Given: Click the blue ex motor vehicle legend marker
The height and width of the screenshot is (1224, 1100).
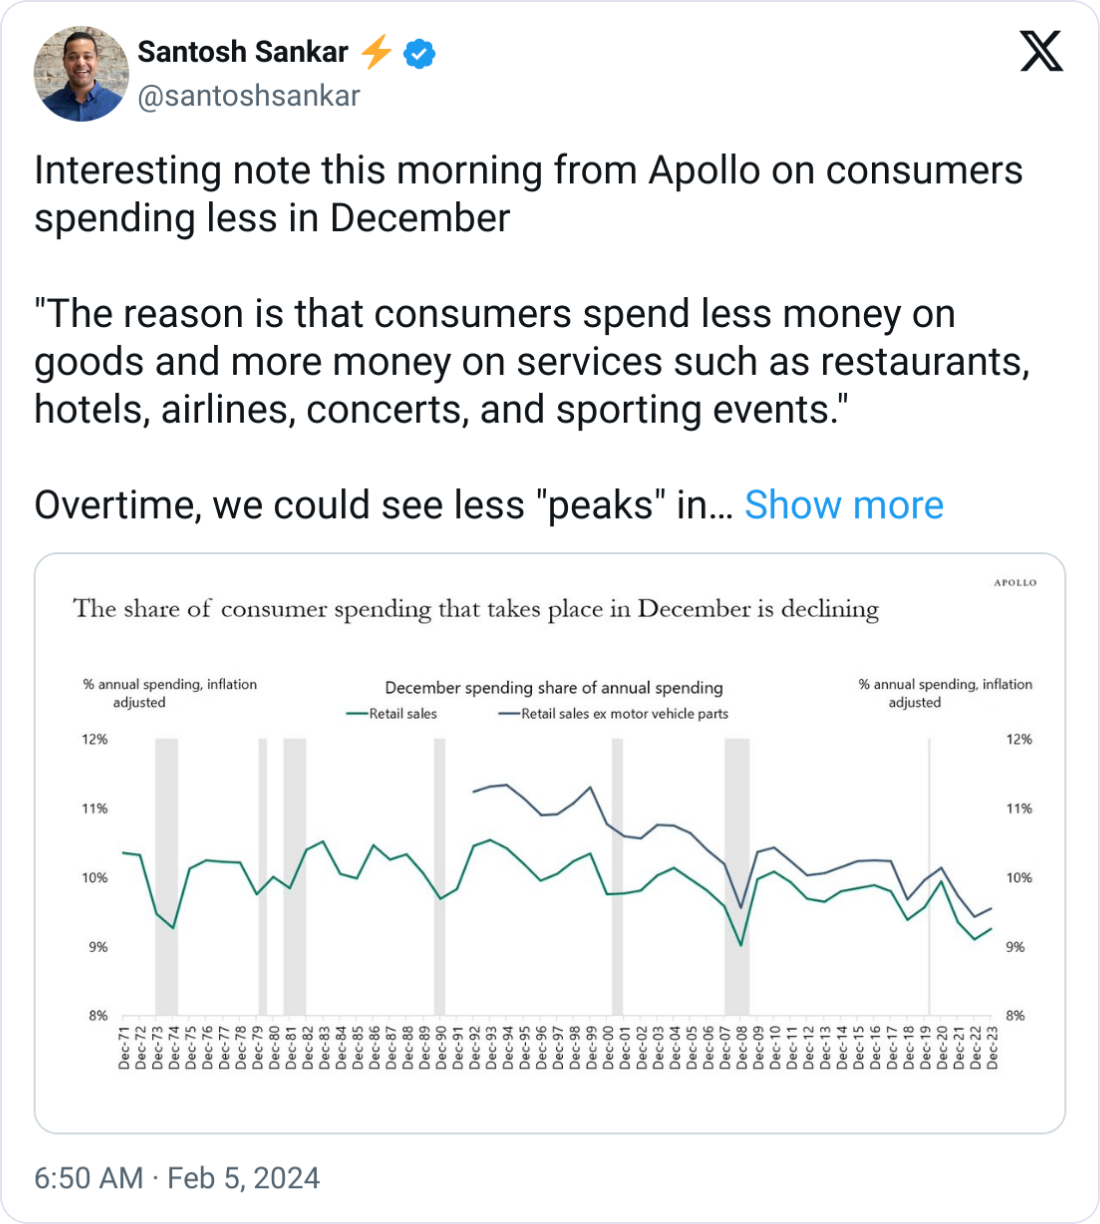Looking at the screenshot, I should (x=509, y=714).
